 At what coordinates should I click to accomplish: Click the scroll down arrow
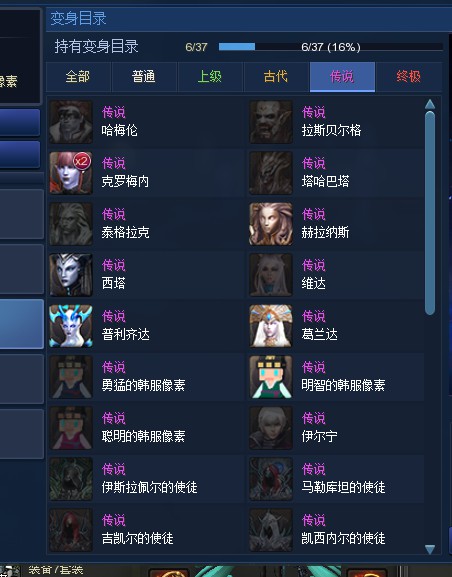click(x=430, y=549)
